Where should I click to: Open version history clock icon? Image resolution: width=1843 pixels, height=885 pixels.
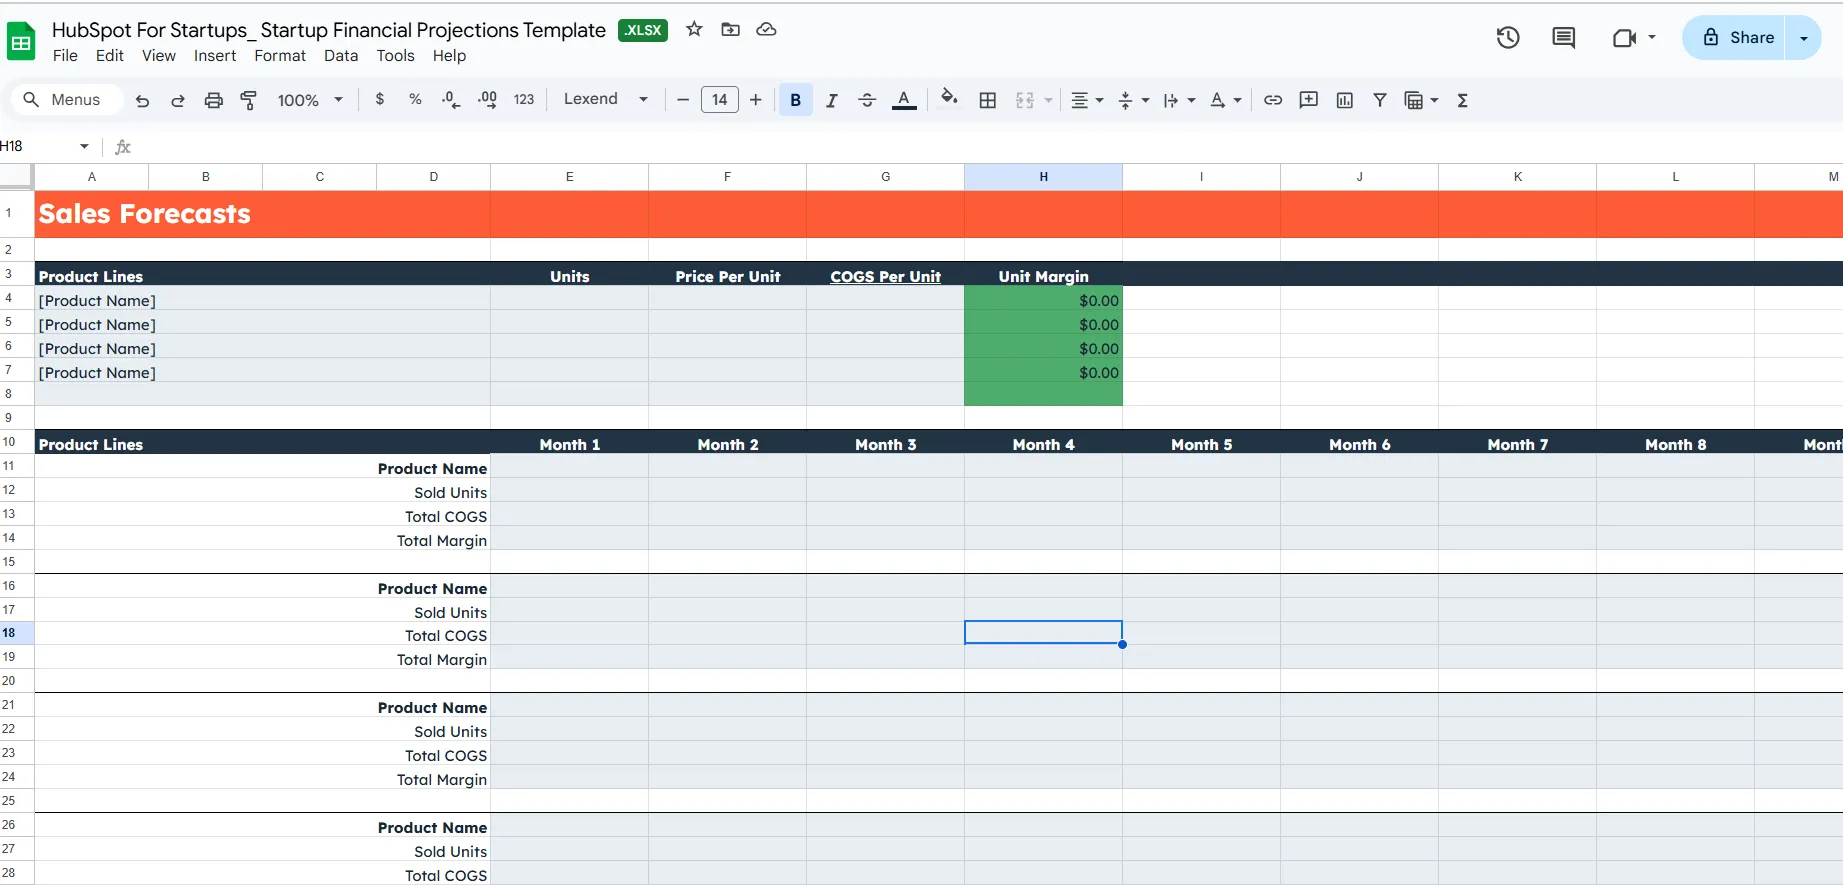coord(1508,38)
